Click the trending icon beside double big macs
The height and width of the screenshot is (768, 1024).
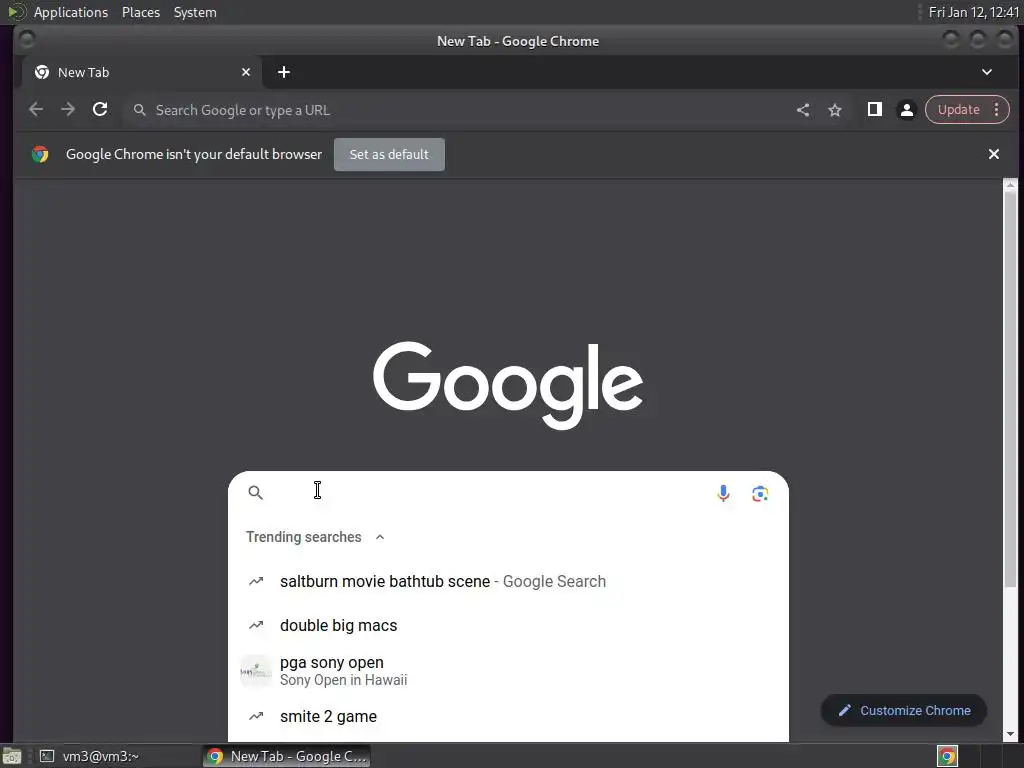[x=256, y=626]
